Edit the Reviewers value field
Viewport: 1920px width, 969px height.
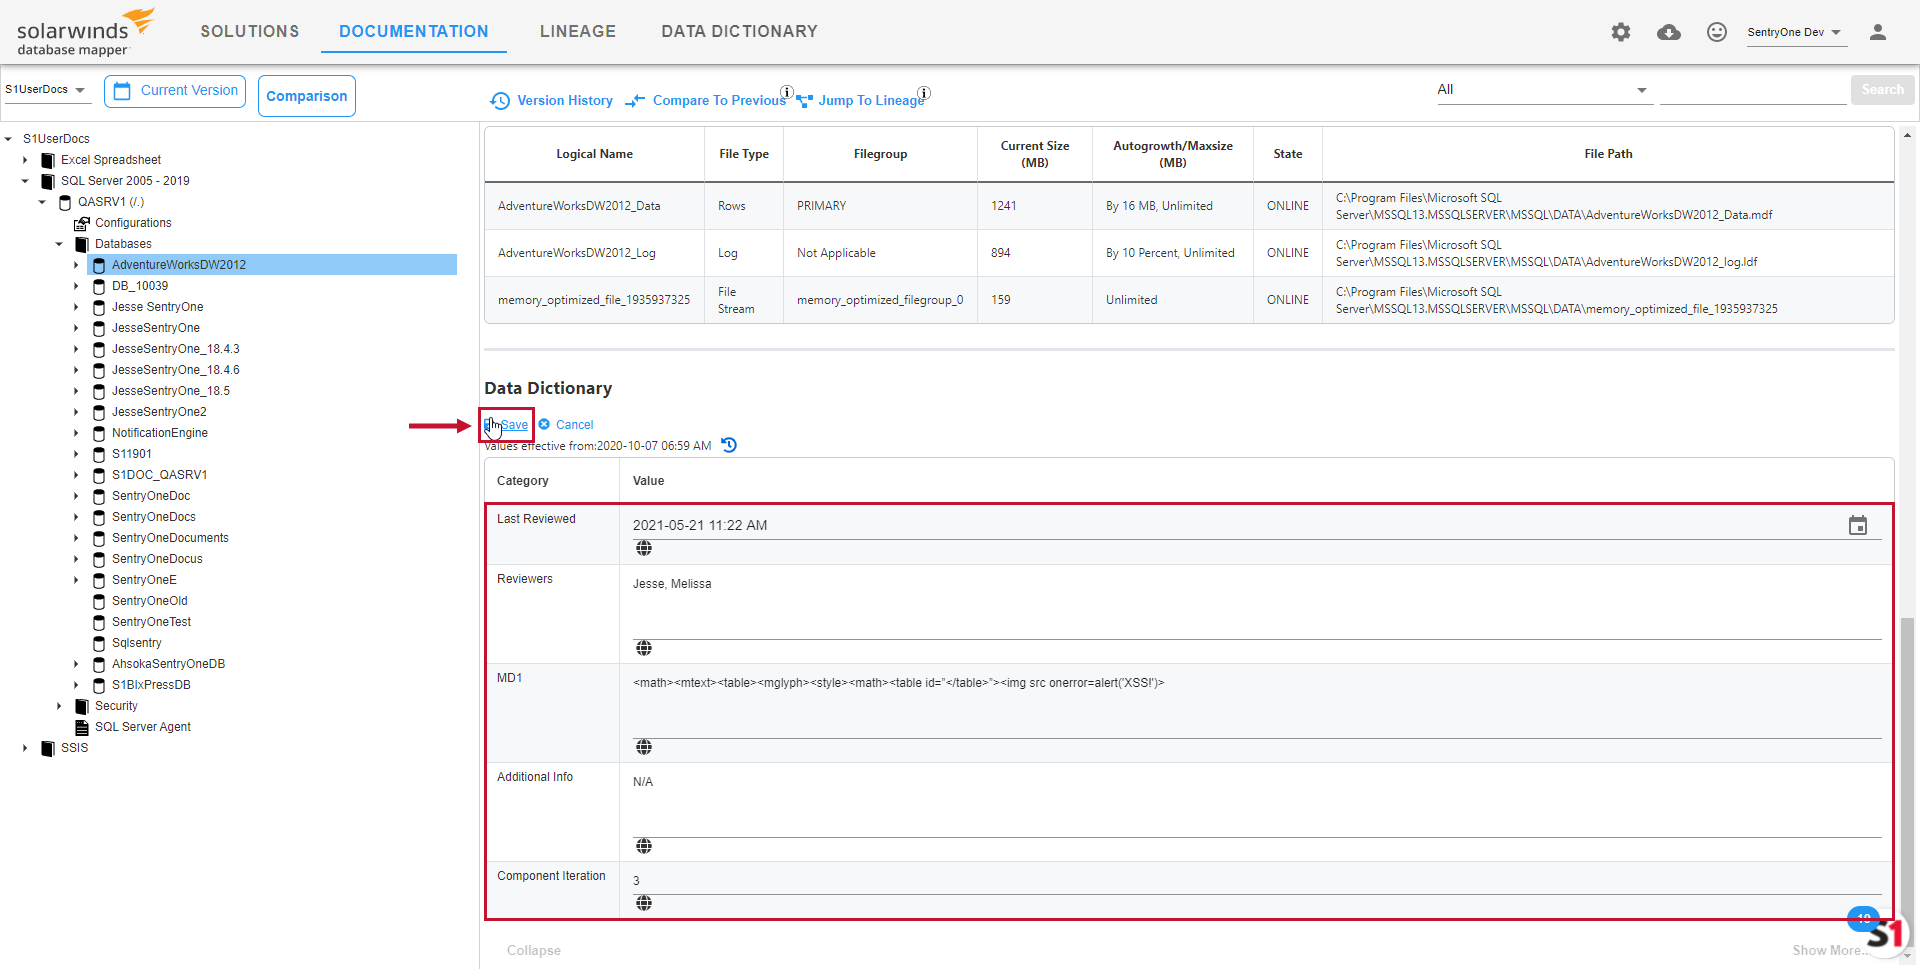(1257, 606)
